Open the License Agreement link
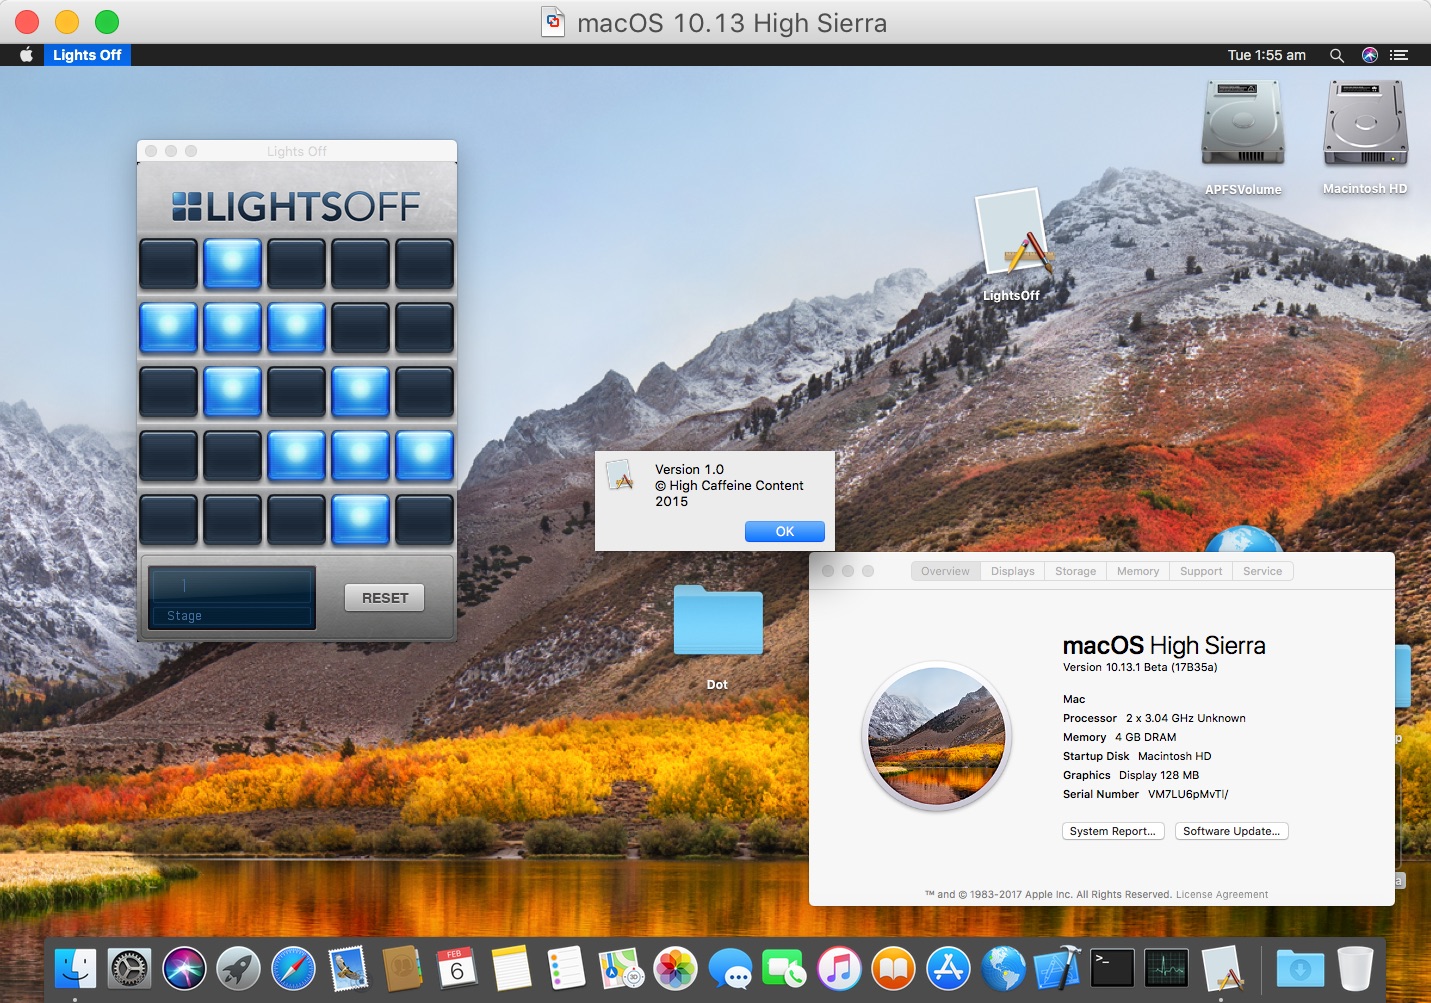The height and width of the screenshot is (1003, 1431). click(x=1222, y=895)
